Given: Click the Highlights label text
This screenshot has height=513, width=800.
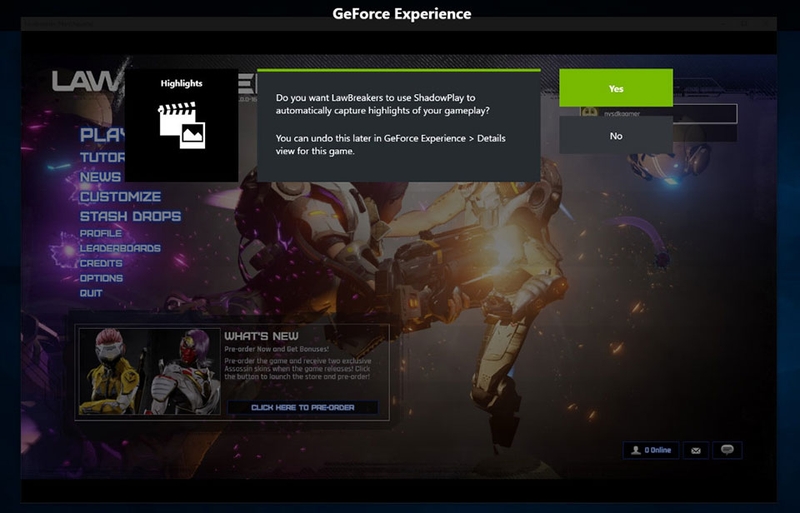Looking at the screenshot, I should [182, 83].
